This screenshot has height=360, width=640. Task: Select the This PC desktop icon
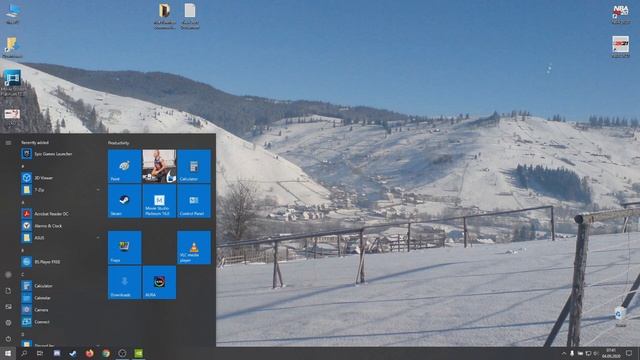[12, 13]
